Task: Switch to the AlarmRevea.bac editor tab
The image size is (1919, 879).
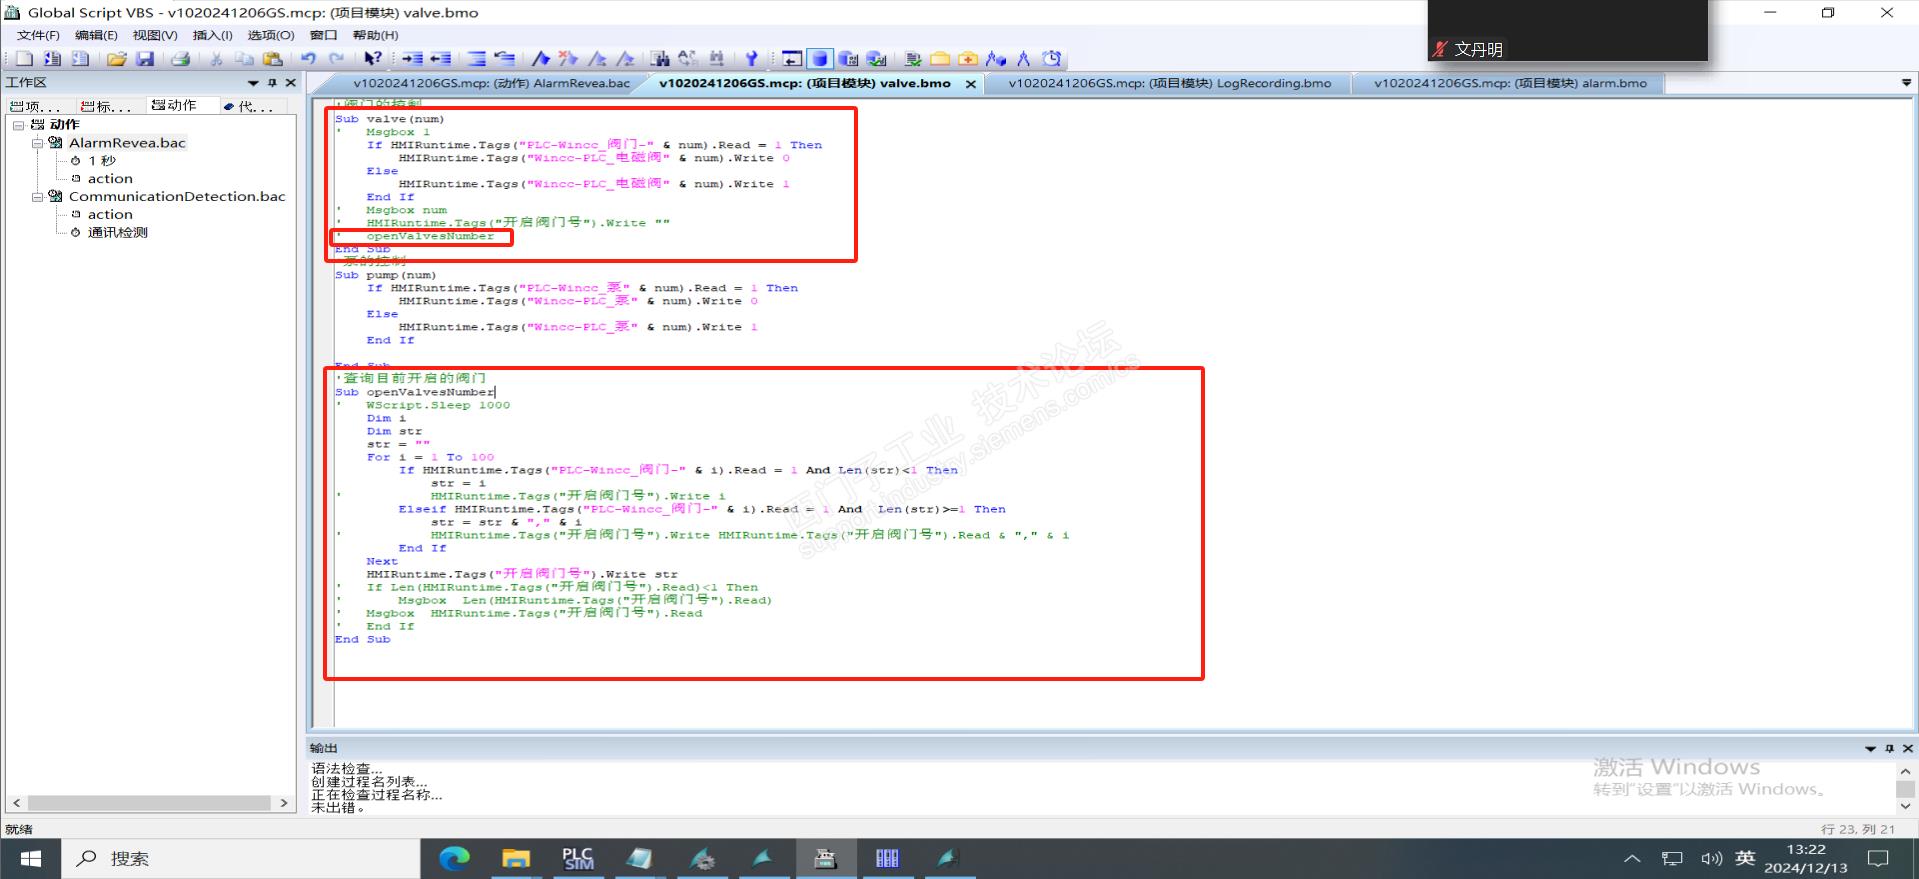Action: coord(491,84)
